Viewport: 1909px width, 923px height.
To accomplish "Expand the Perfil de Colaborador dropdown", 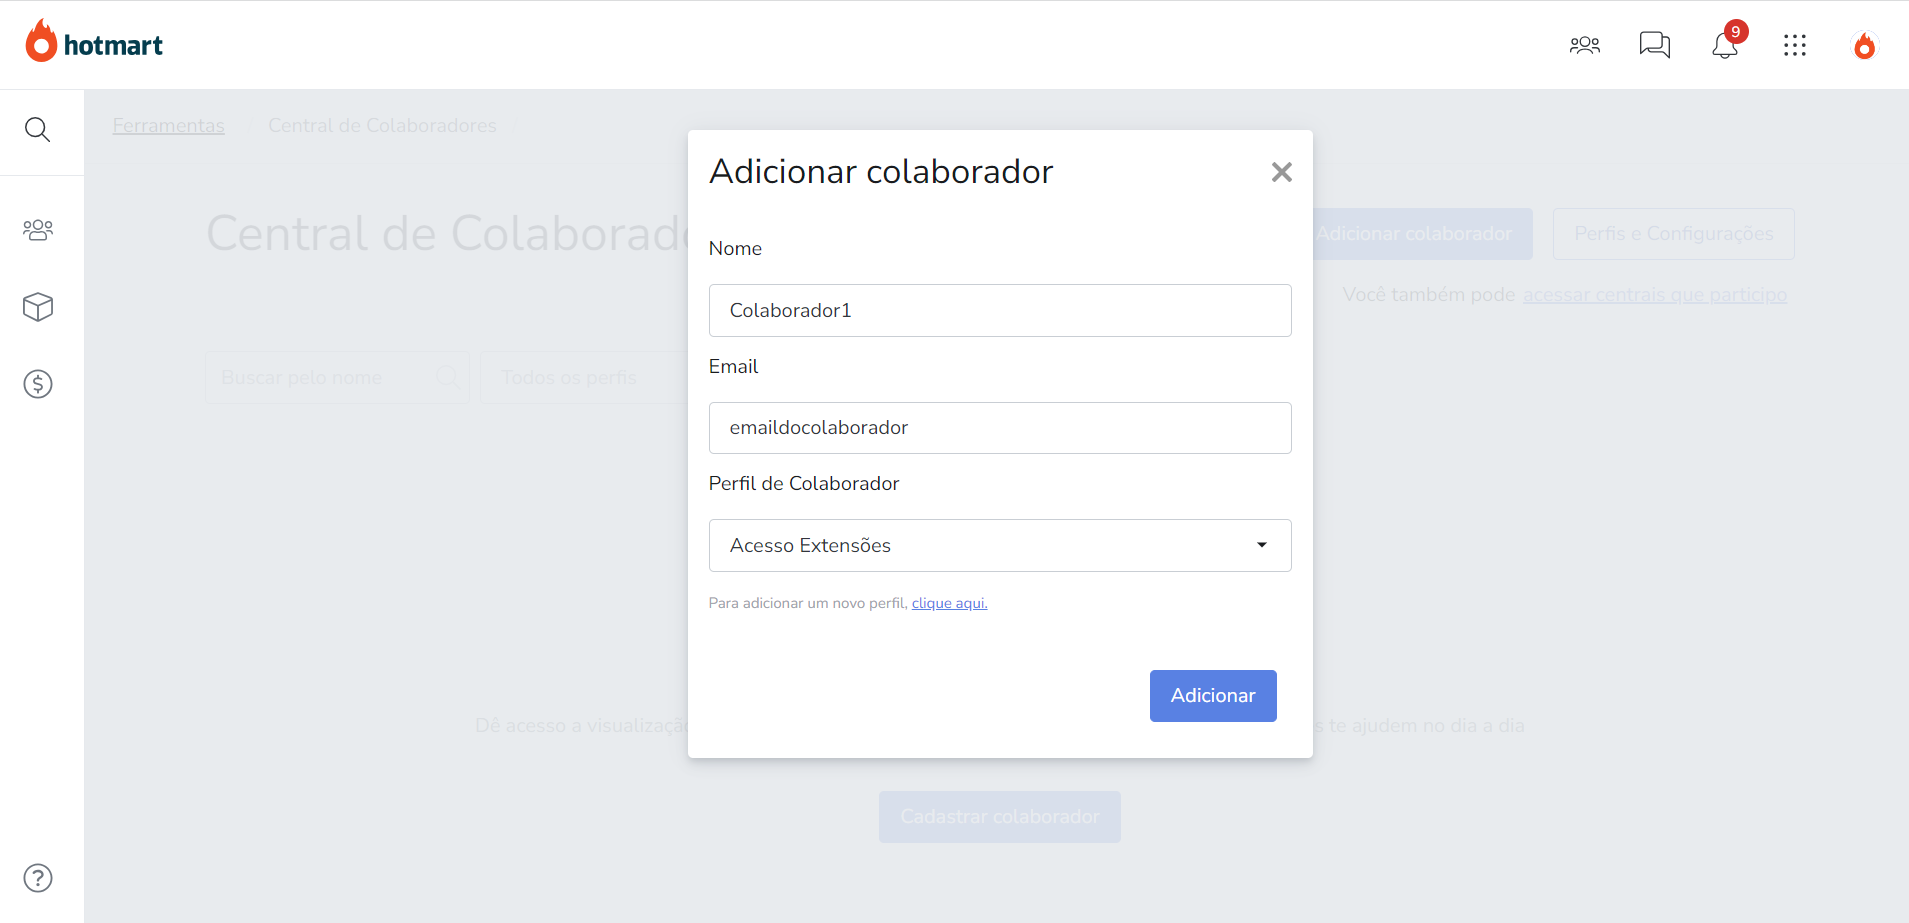I will pos(1000,546).
